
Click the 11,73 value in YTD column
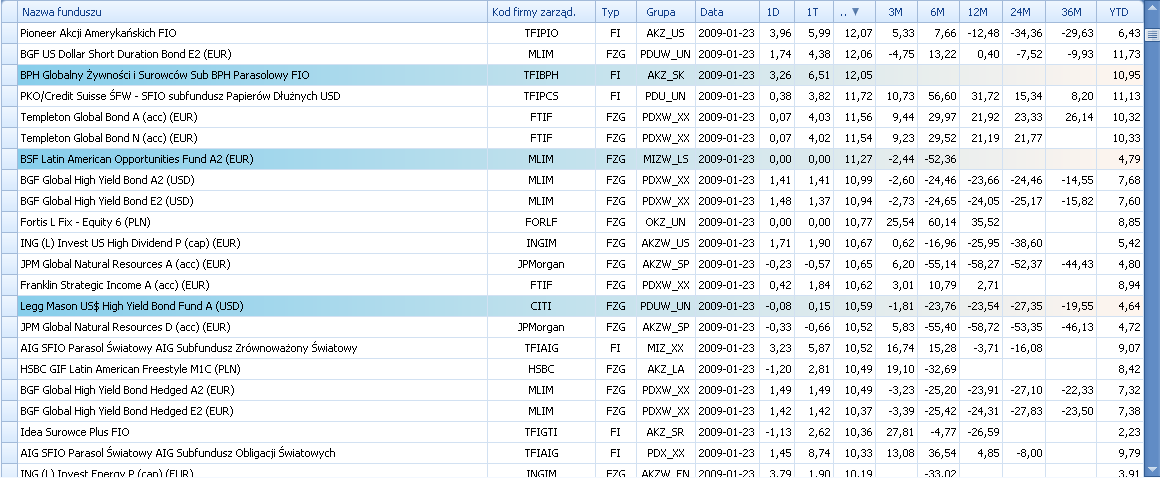pos(1120,54)
